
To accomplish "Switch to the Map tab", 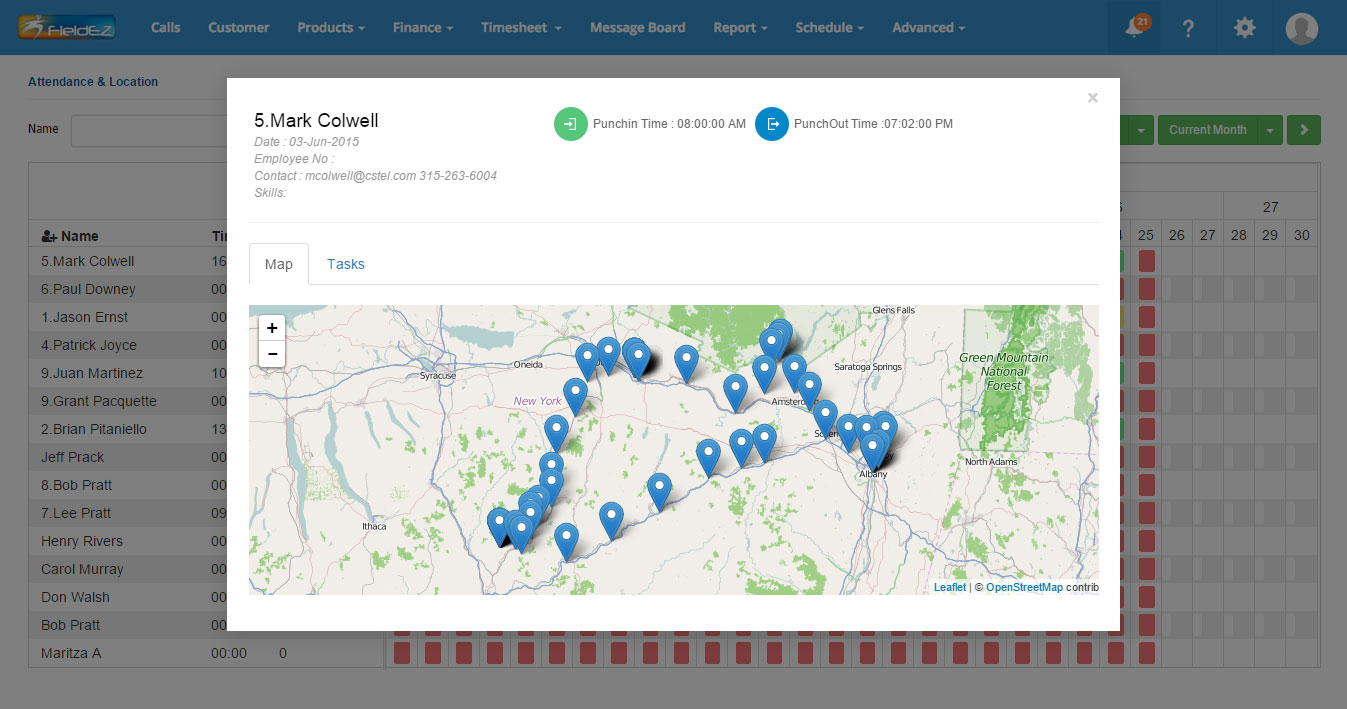I will tap(279, 264).
